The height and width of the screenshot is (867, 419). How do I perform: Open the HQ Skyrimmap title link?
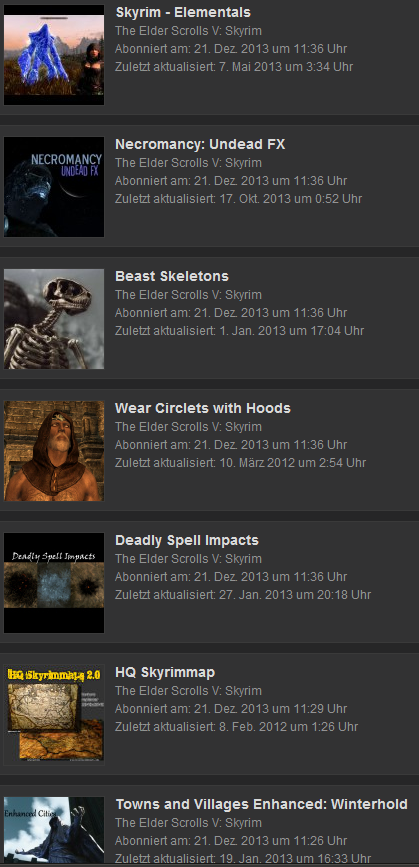[165, 673]
